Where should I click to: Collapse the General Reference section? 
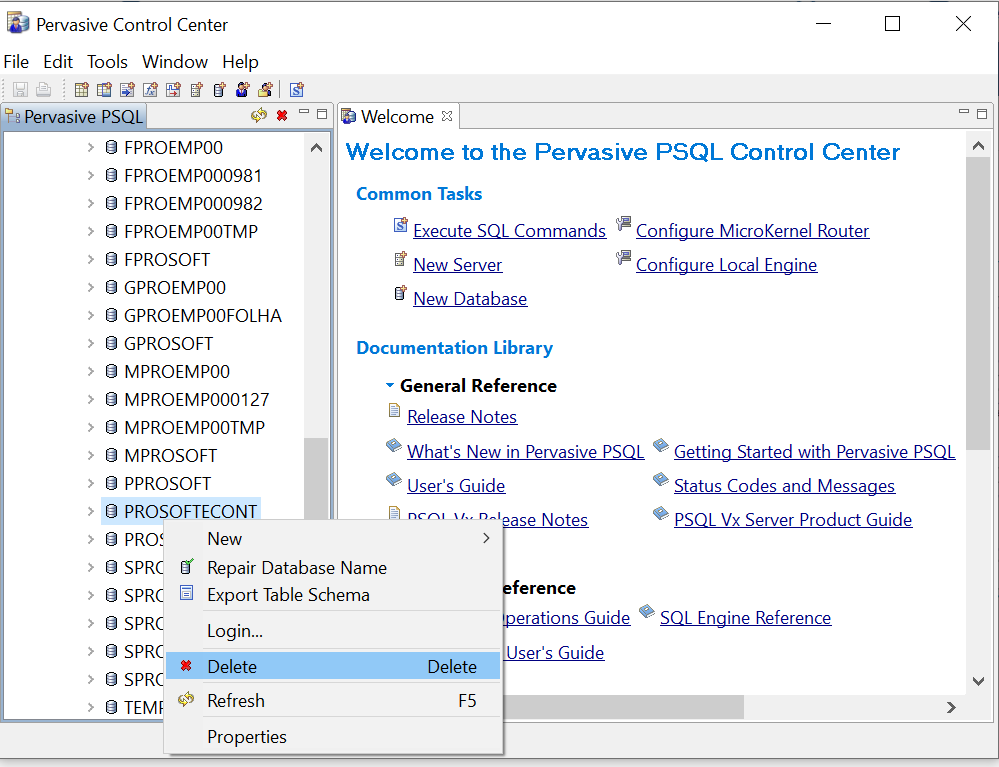[390, 385]
